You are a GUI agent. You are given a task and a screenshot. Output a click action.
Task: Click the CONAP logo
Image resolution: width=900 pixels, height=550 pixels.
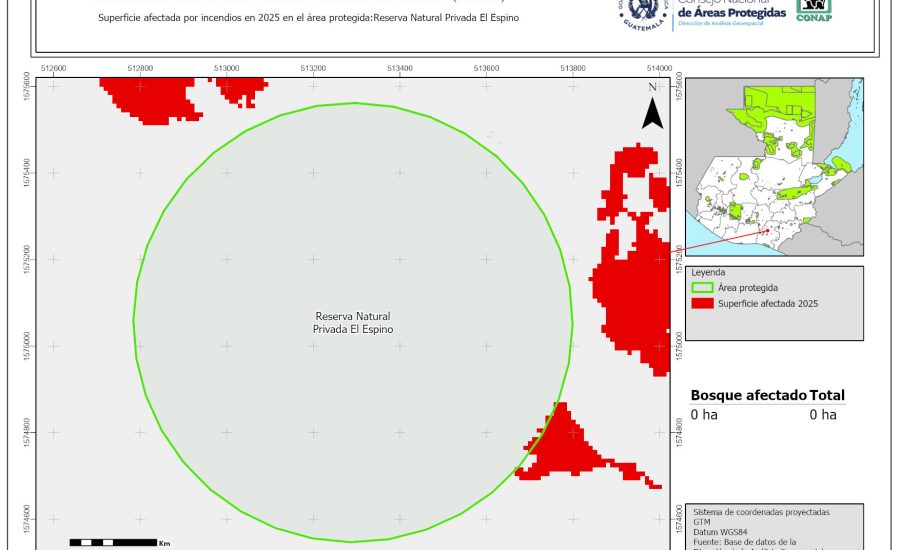pyautogui.click(x=813, y=10)
